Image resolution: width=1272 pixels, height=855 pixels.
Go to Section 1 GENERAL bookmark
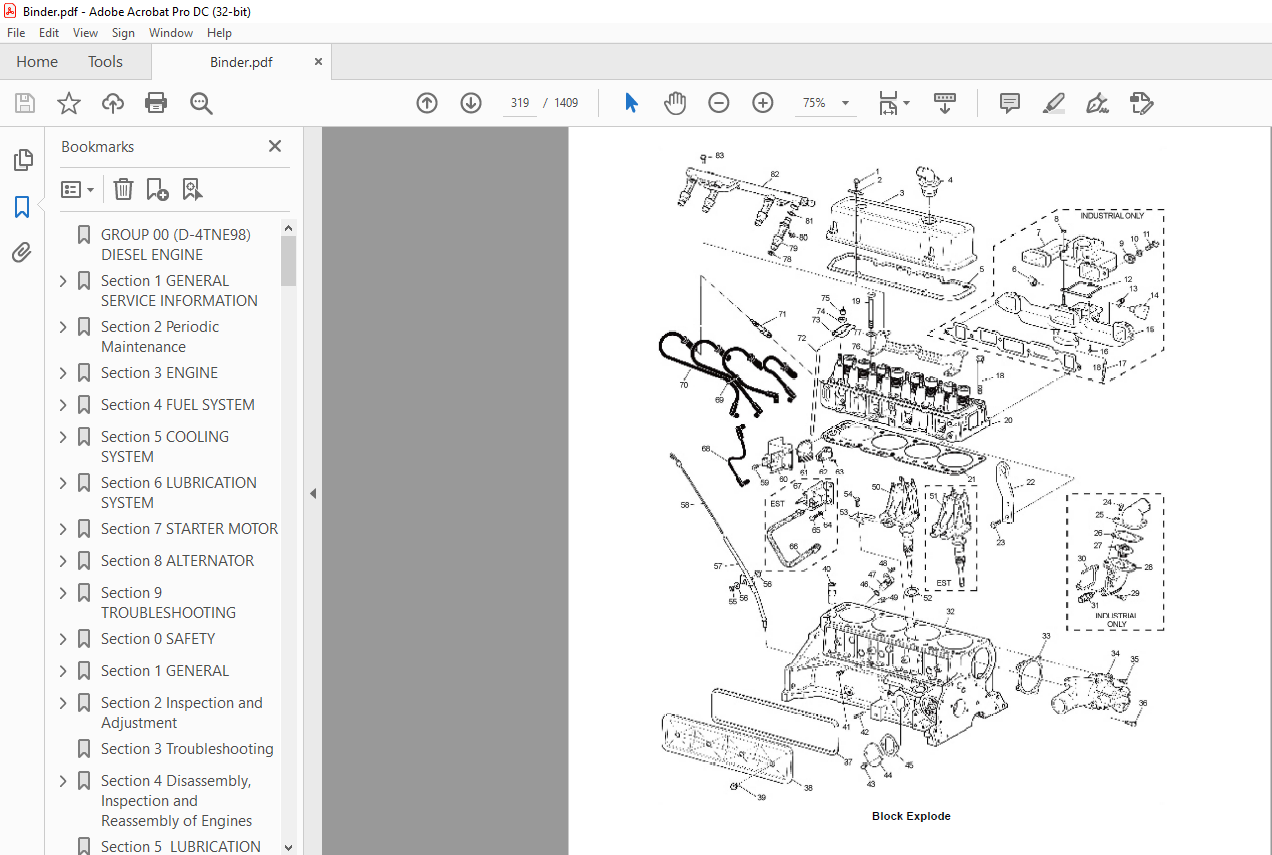coord(165,671)
